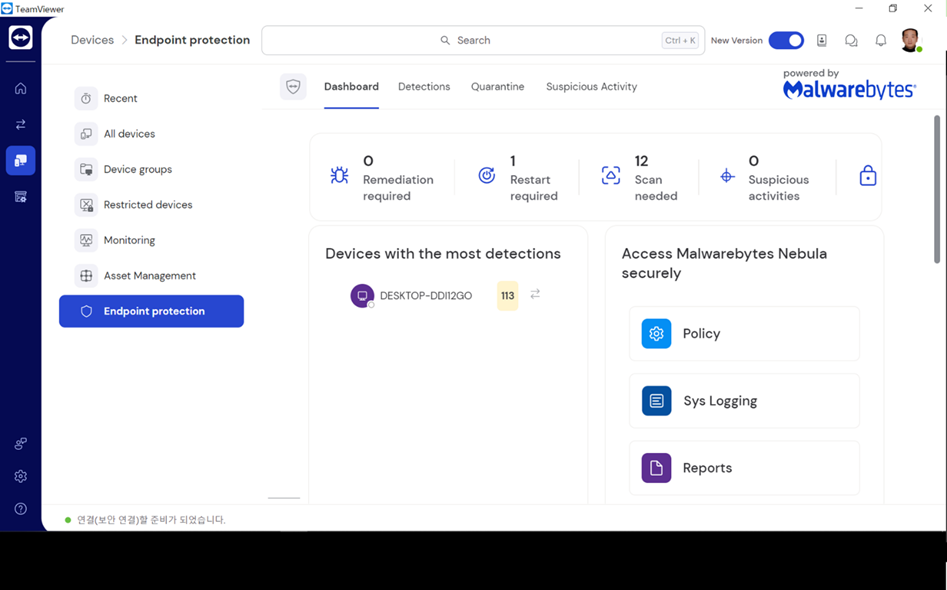Open All devices in the sidebar
947x590 pixels.
coord(152,134)
